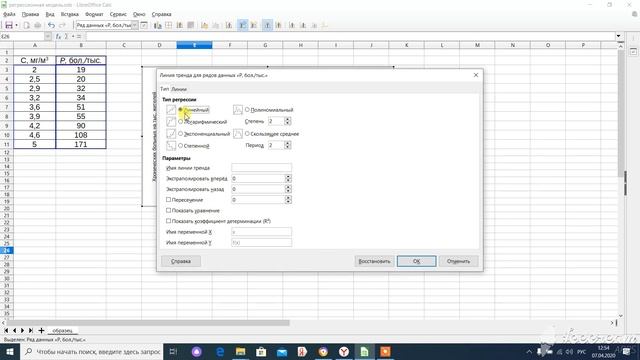This screenshot has height=360, width=640.
Task: Open the Файл menu
Action: 9,14
